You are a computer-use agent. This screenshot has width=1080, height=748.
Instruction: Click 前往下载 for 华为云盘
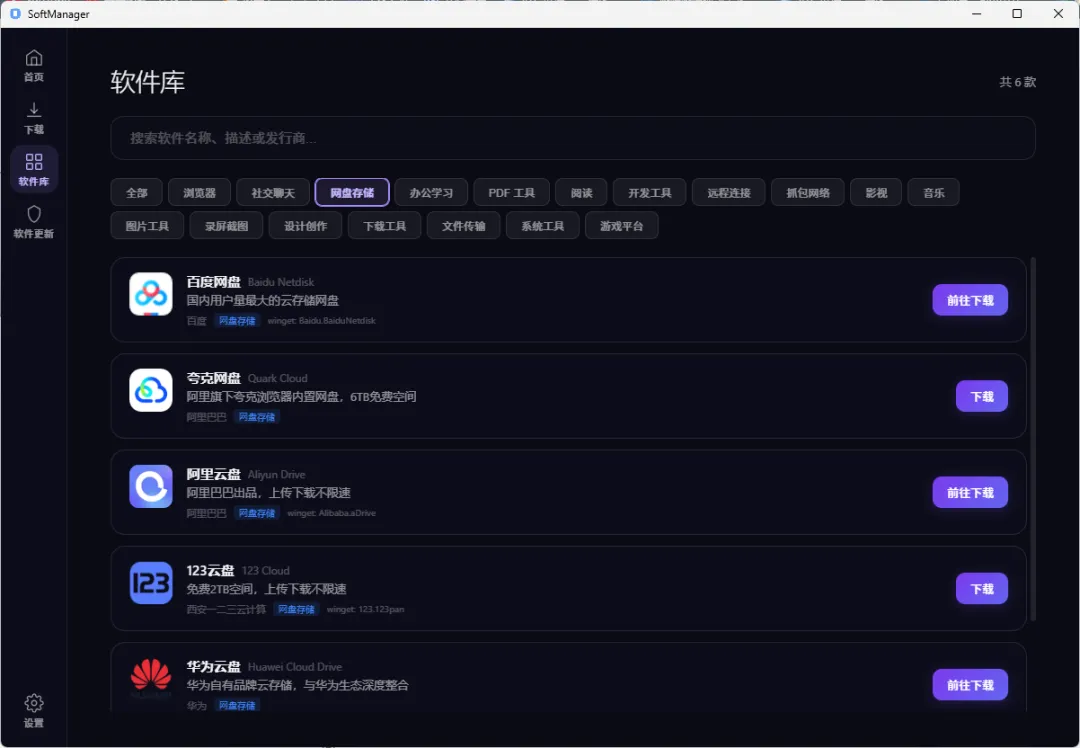pos(970,685)
